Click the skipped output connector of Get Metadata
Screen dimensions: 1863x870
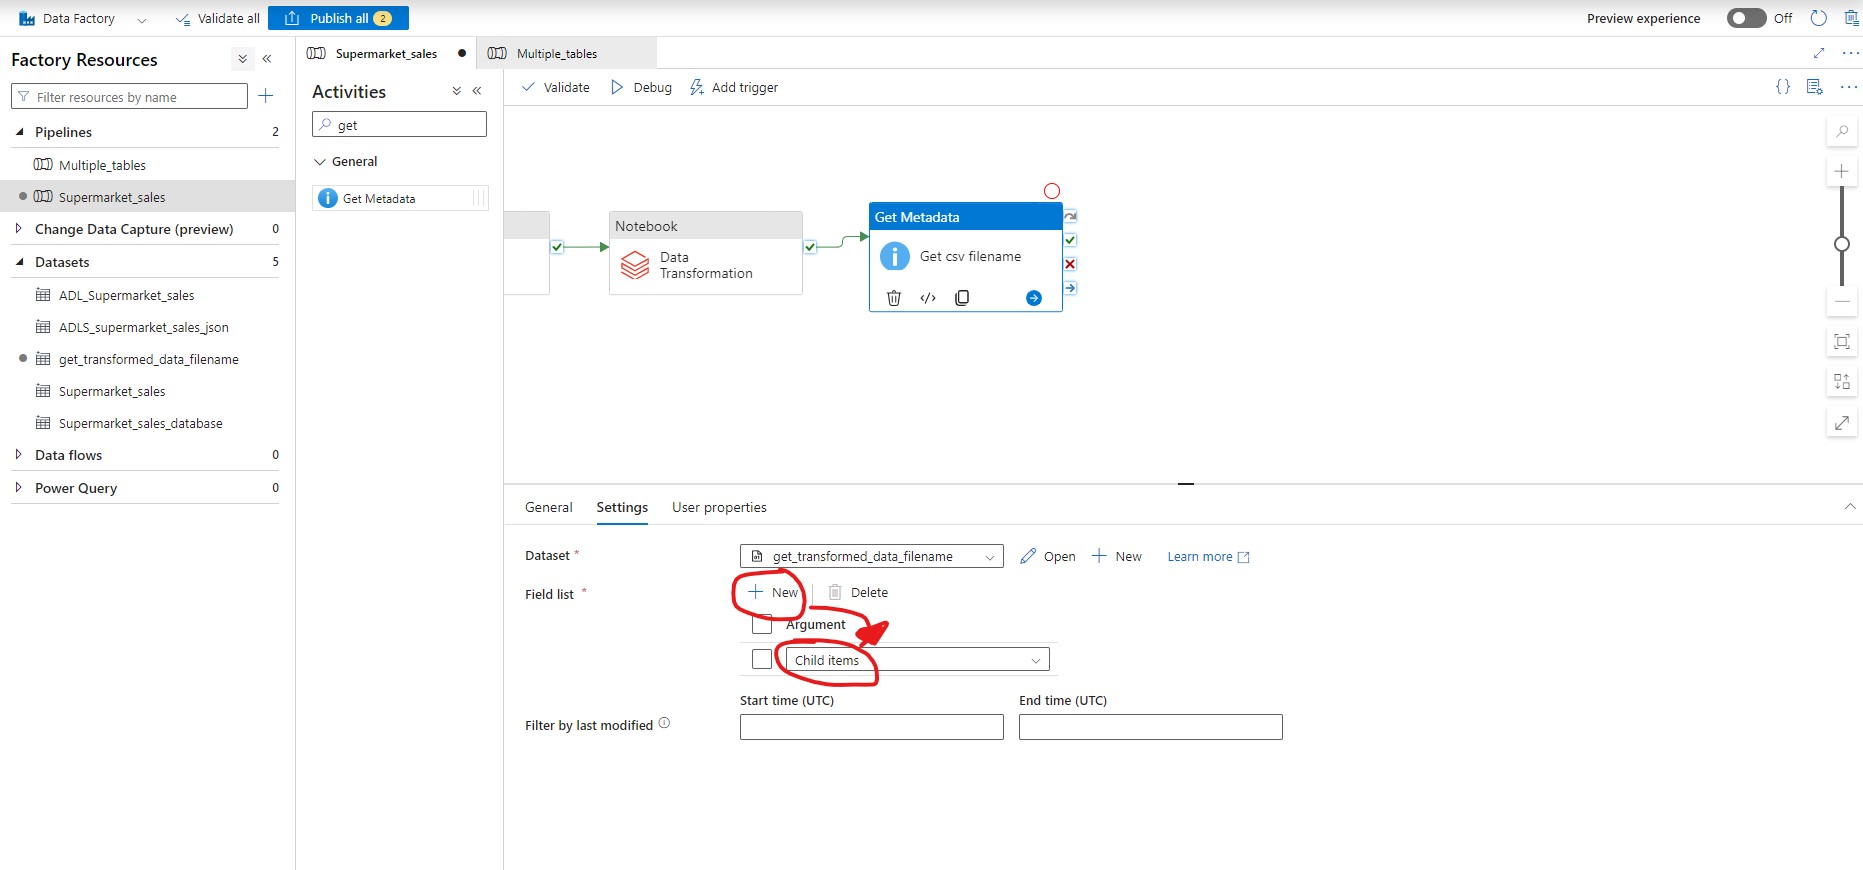pos(1070,216)
